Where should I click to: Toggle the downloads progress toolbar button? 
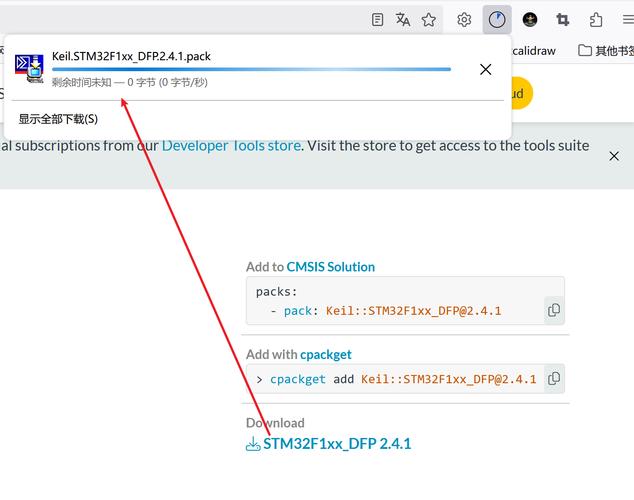[x=497, y=19]
